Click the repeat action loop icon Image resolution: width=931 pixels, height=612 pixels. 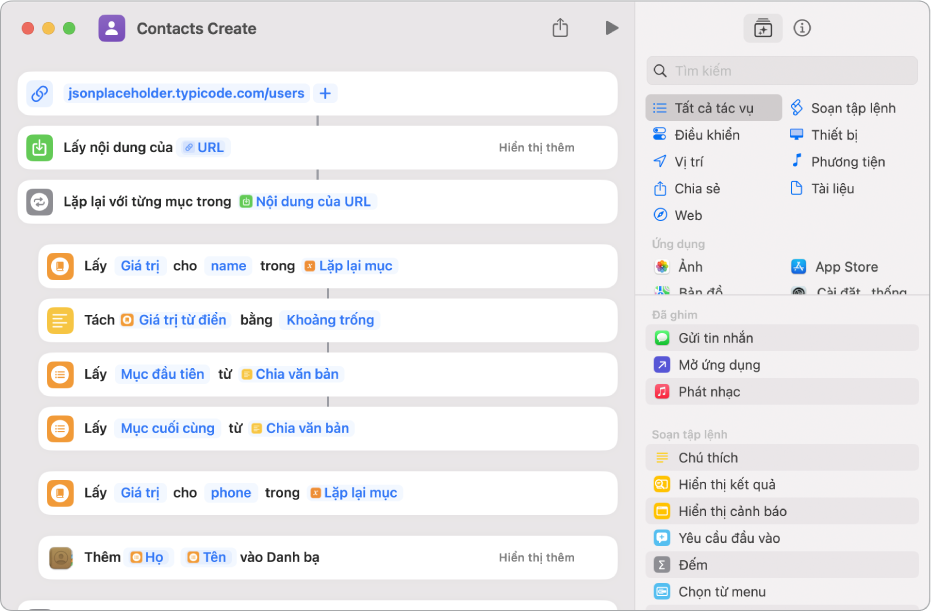(x=40, y=202)
